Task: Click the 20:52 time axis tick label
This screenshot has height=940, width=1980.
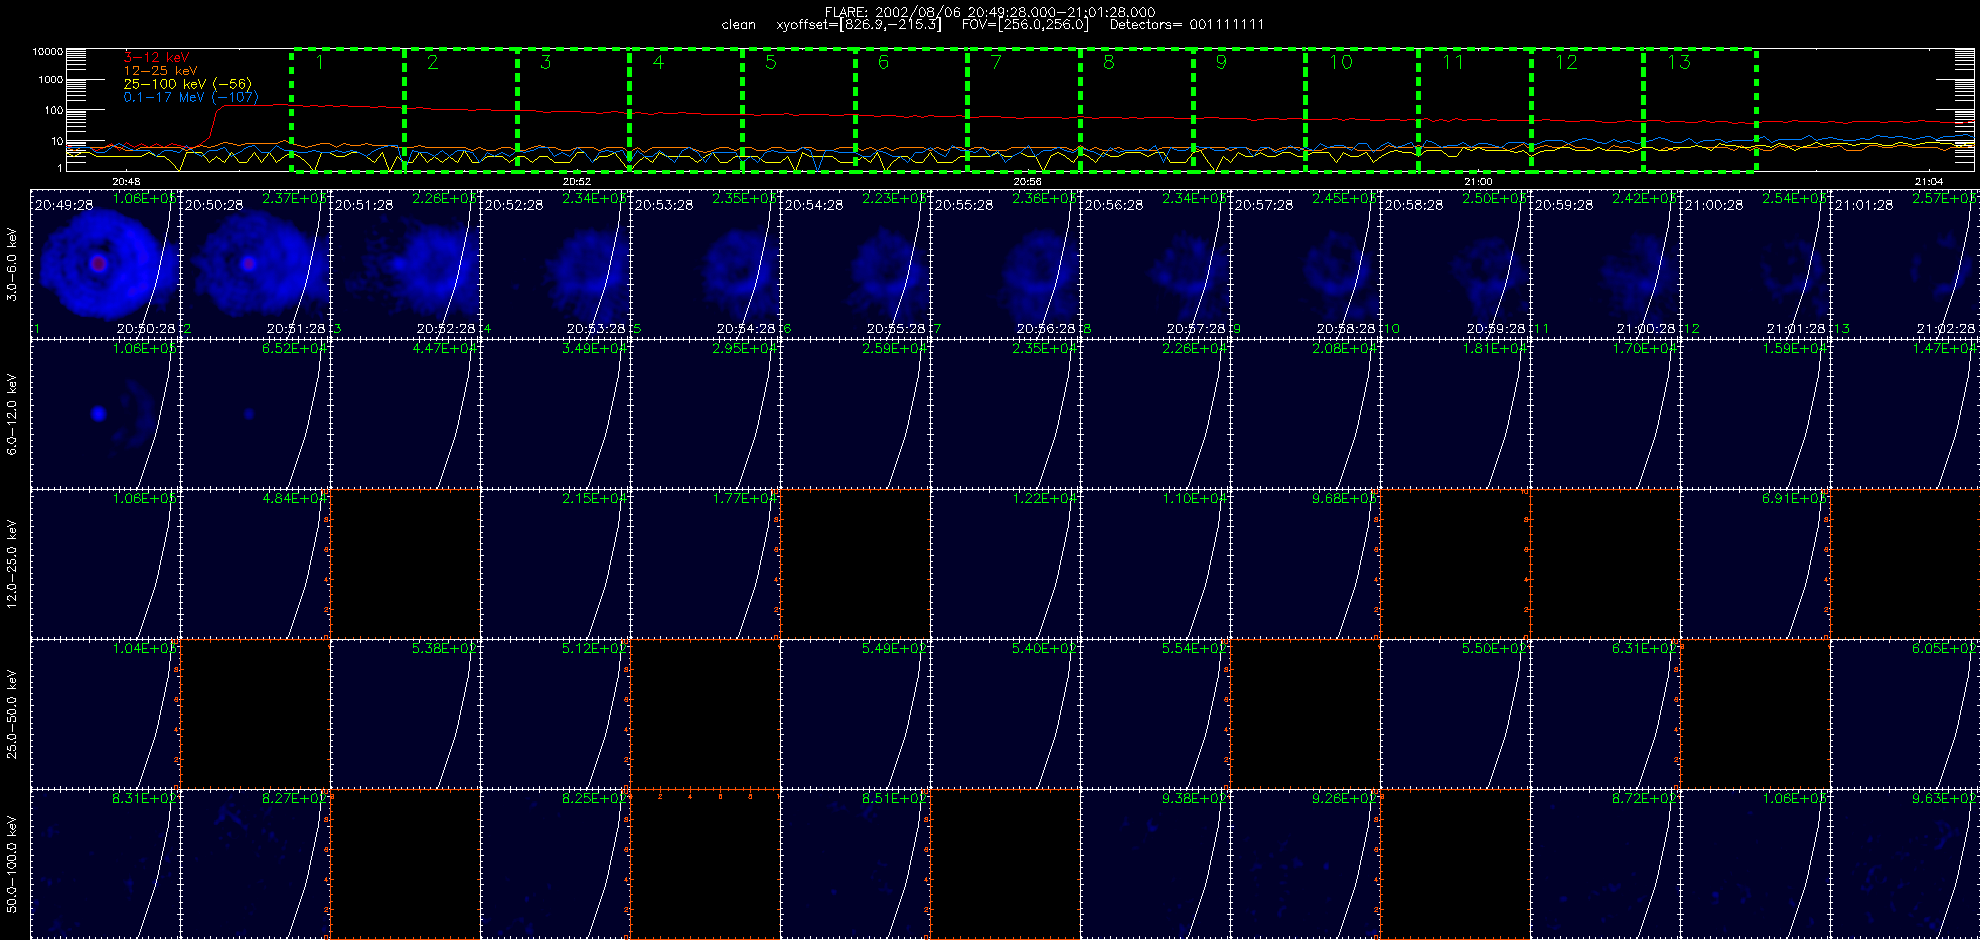Action: [577, 182]
